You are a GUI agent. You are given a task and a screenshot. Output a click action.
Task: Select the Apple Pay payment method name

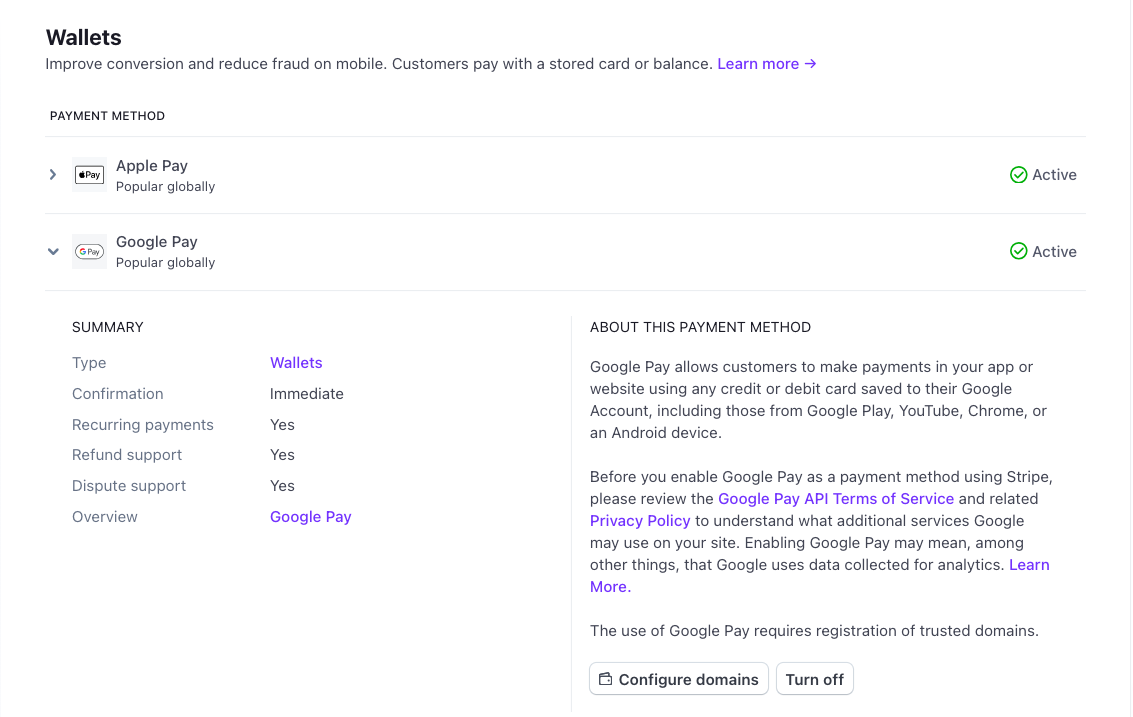tap(152, 166)
